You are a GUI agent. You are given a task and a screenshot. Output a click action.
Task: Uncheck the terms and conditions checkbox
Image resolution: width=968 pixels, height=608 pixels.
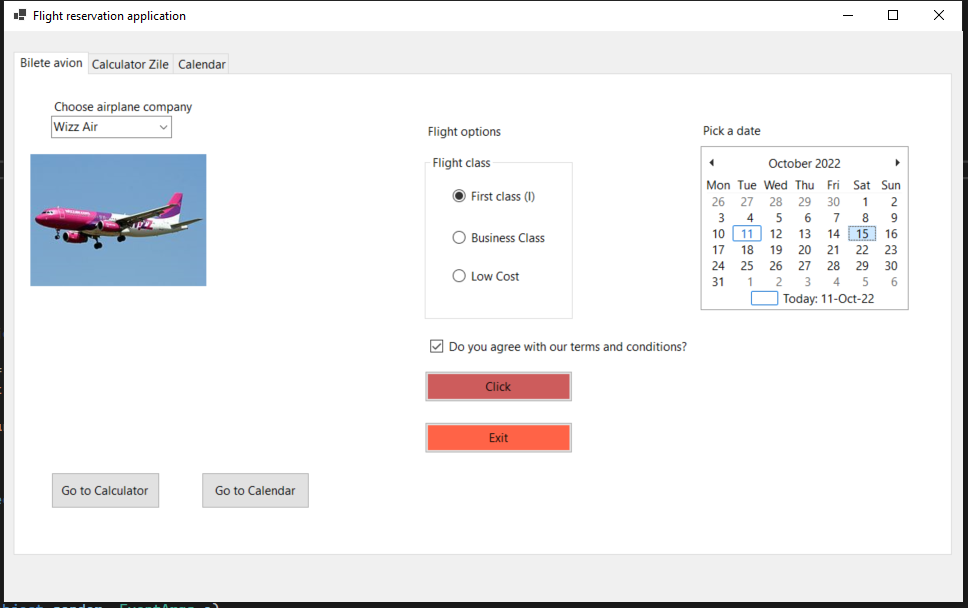pos(437,345)
